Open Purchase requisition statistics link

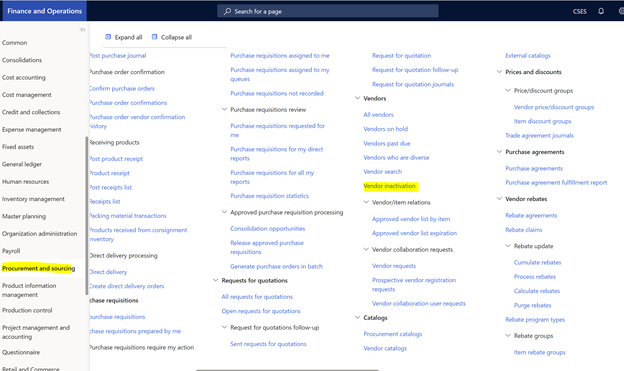pos(269,196)
